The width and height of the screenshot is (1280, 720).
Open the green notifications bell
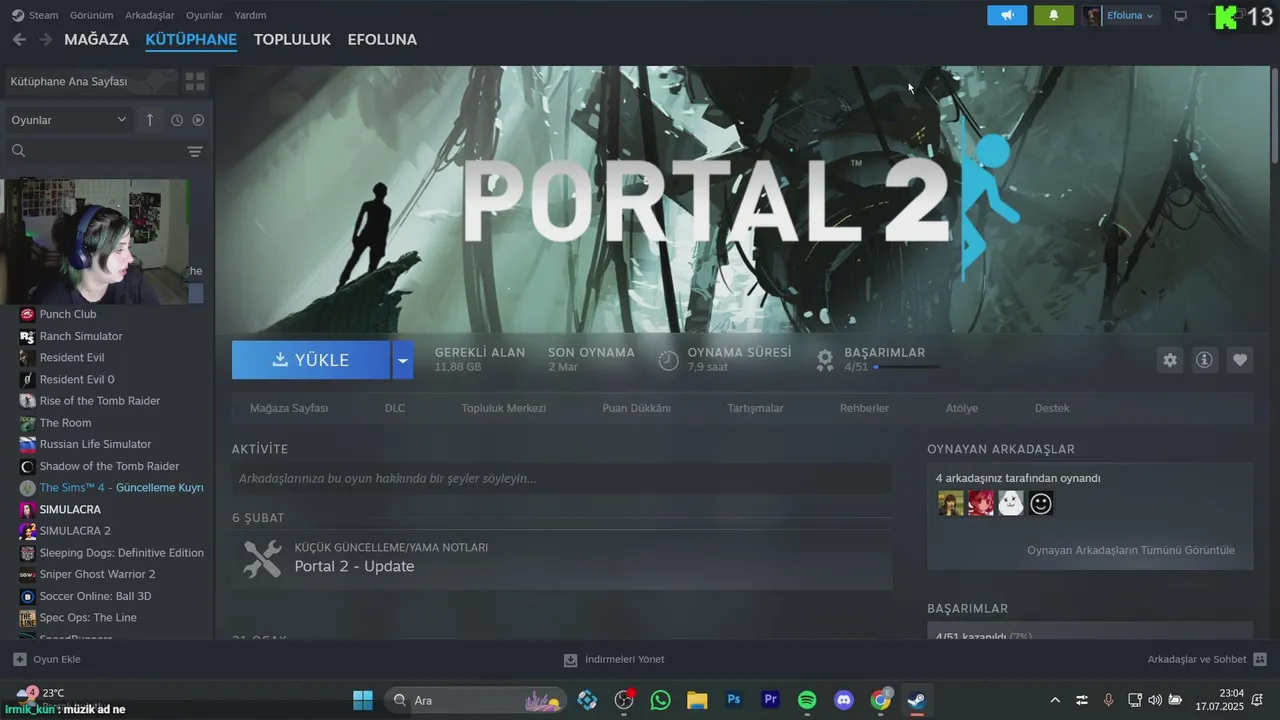click(x=1053, y=15)
